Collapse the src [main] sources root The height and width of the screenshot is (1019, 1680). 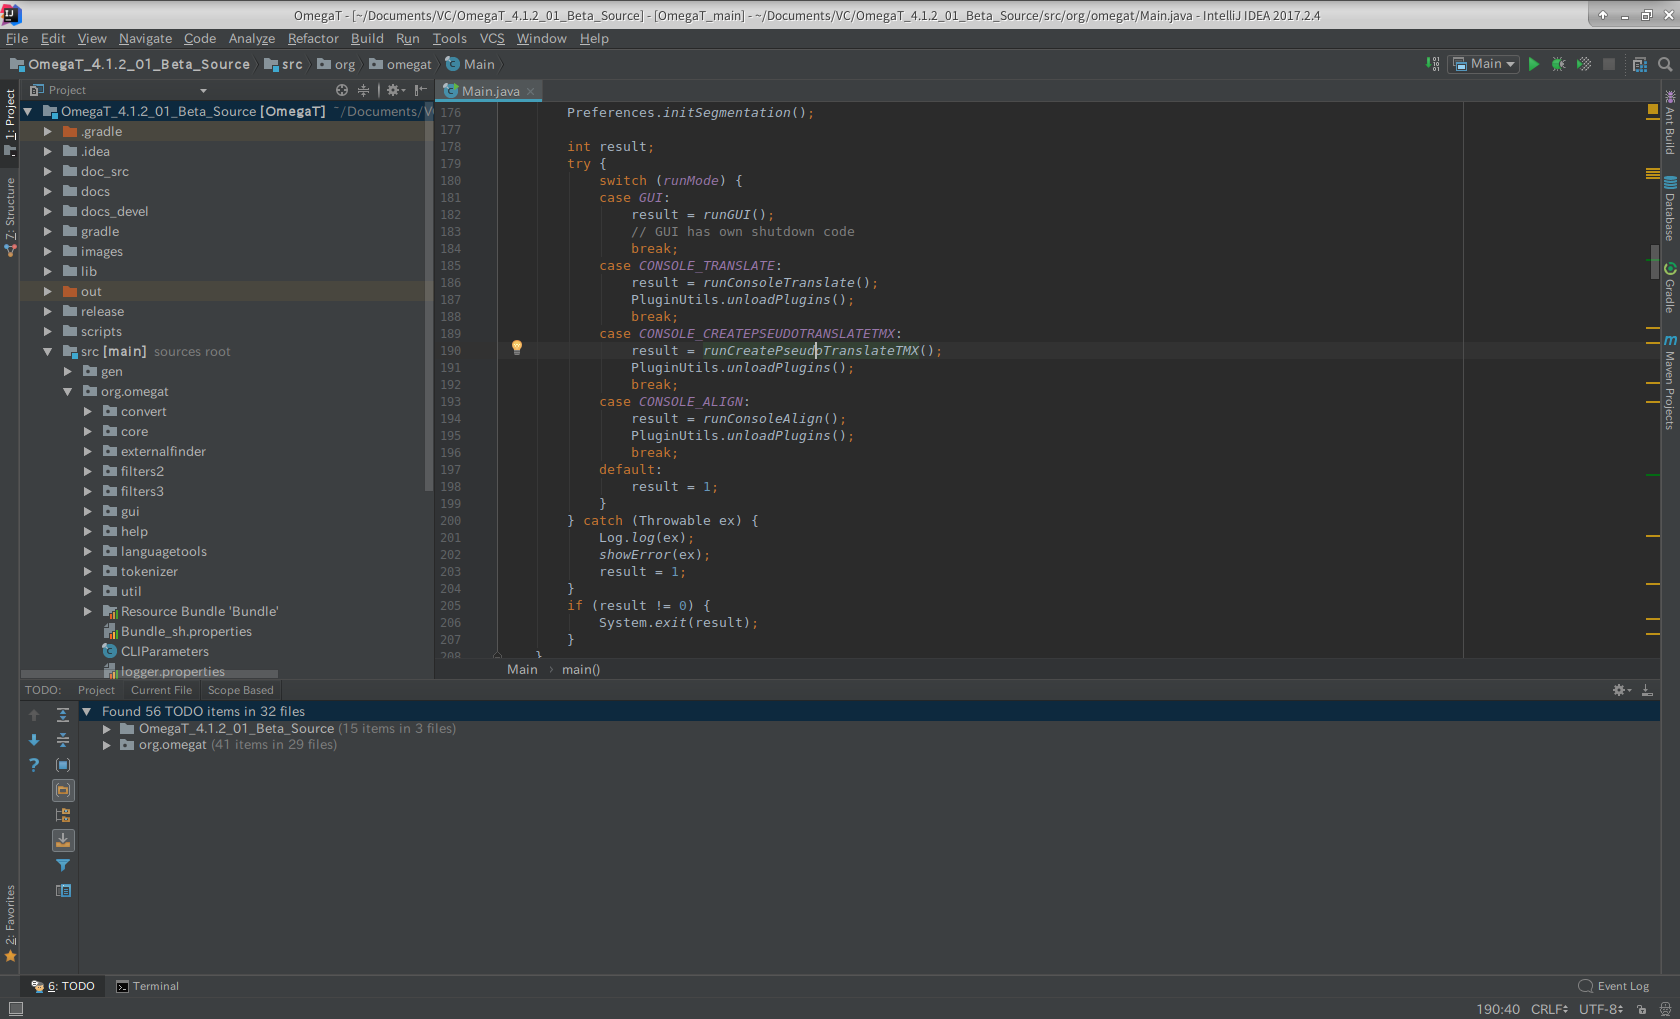pos(47,351)
